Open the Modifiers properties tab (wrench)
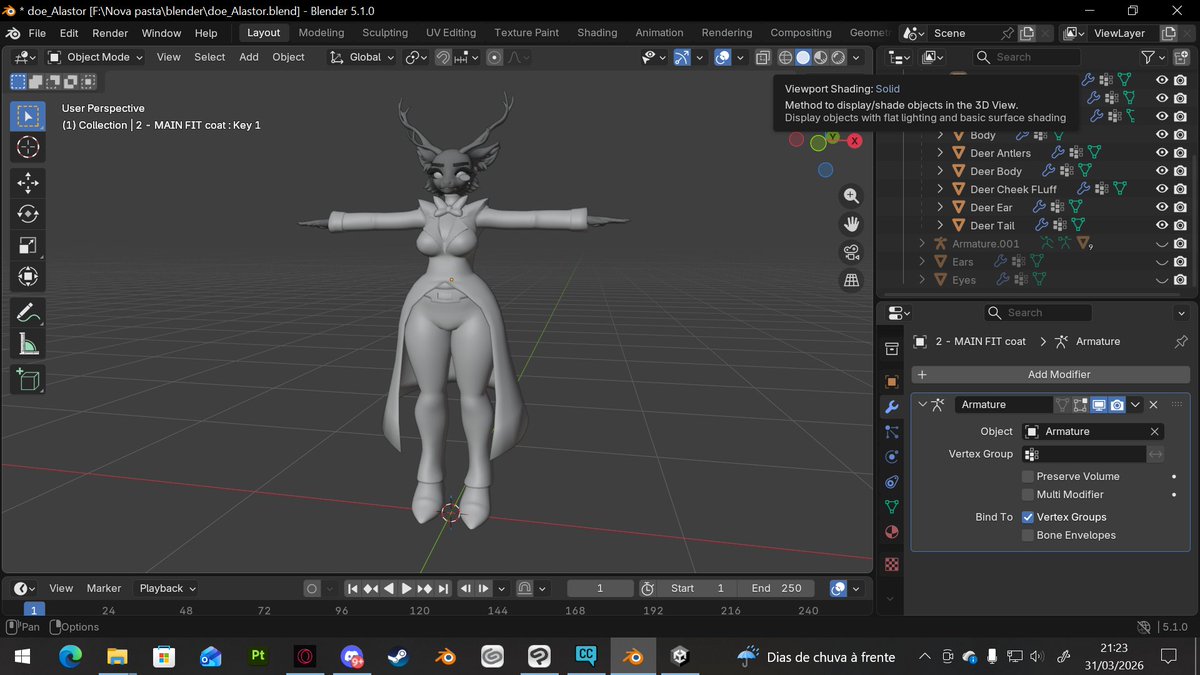Image resolution: width=1200 pixels, height=675 pixels. coord(891,407)
